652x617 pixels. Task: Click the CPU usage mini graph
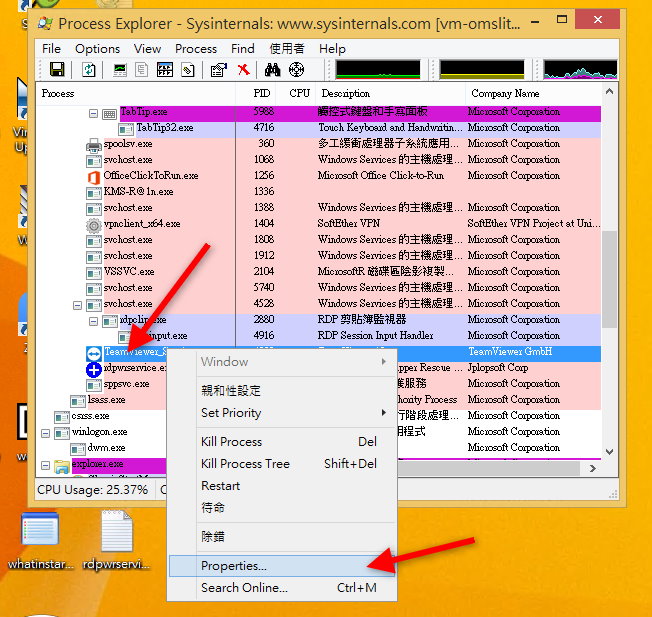(378, 69)
